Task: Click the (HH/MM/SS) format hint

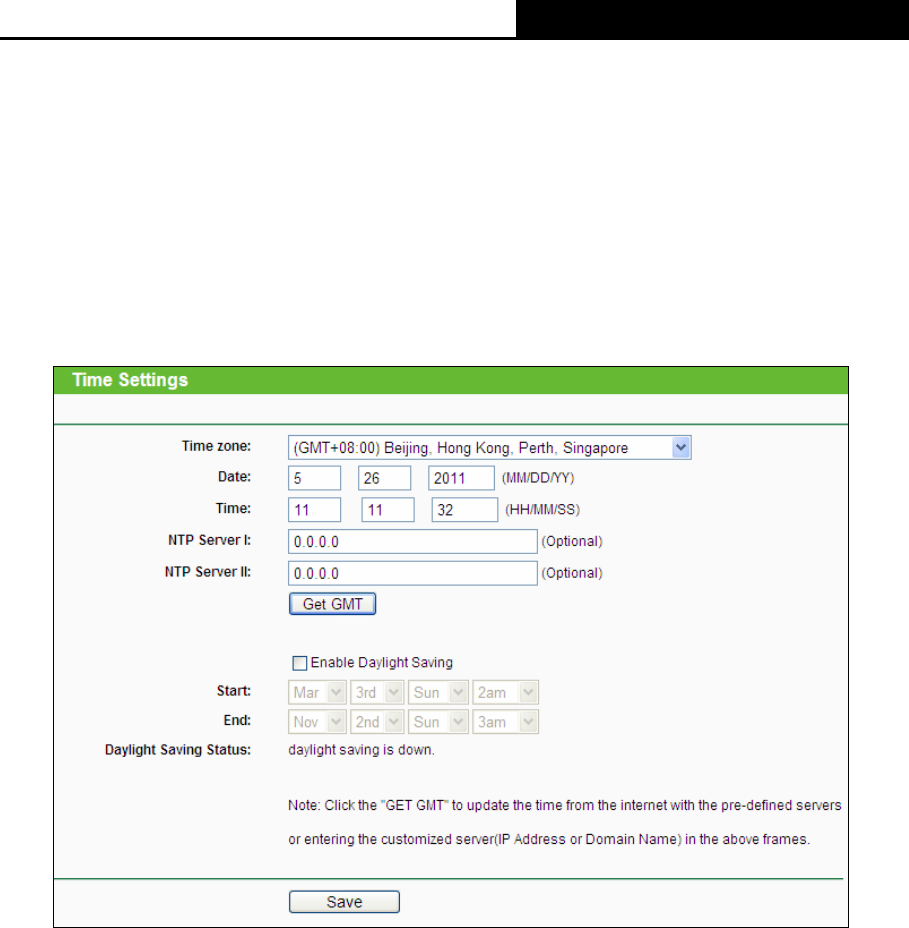Action: [x=543, y=510]
